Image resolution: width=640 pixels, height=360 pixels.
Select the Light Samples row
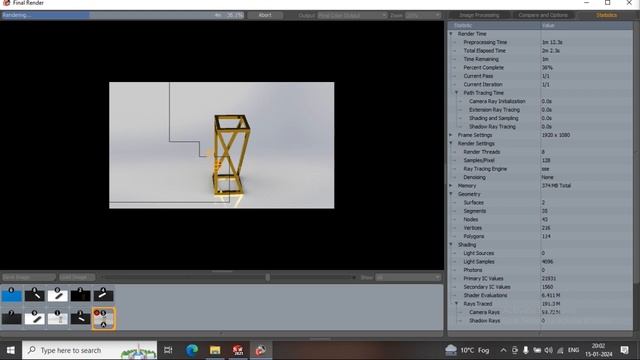coord(540,262)
